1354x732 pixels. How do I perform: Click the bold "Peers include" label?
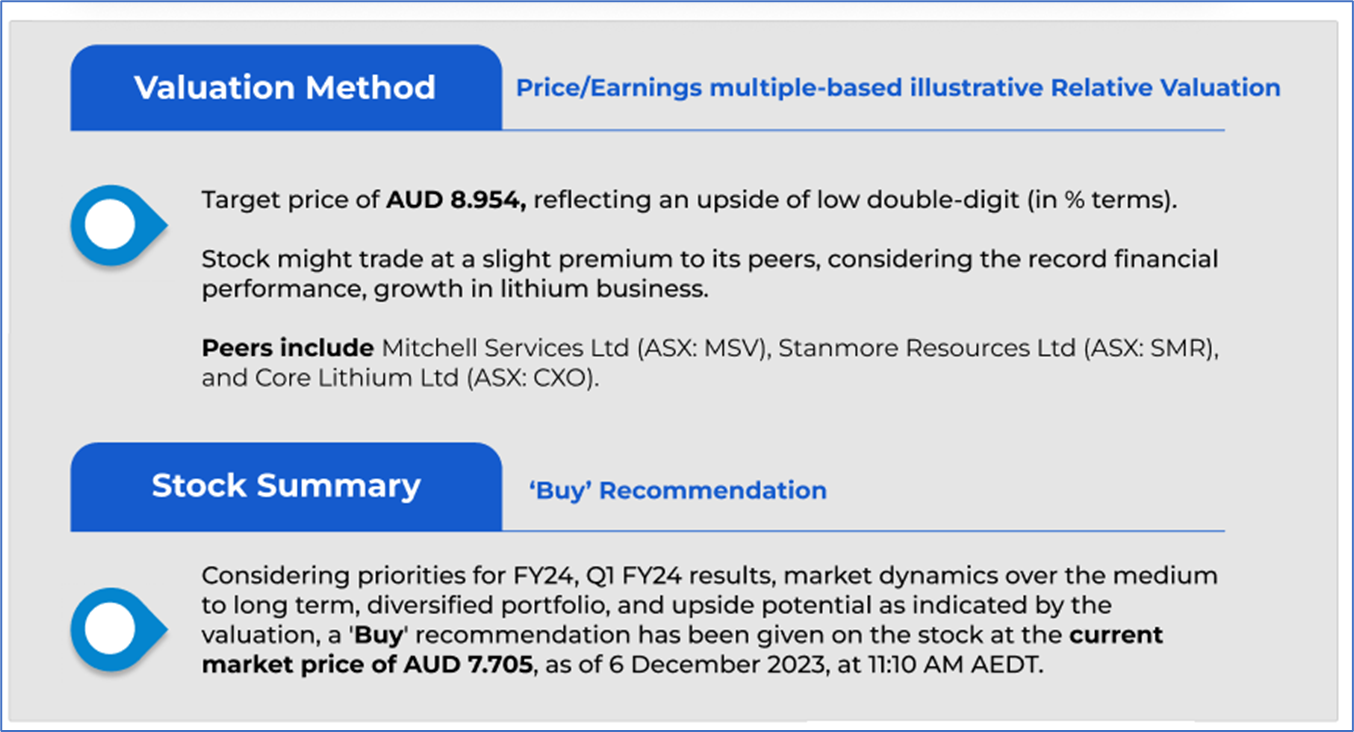(x=286, y=348)
